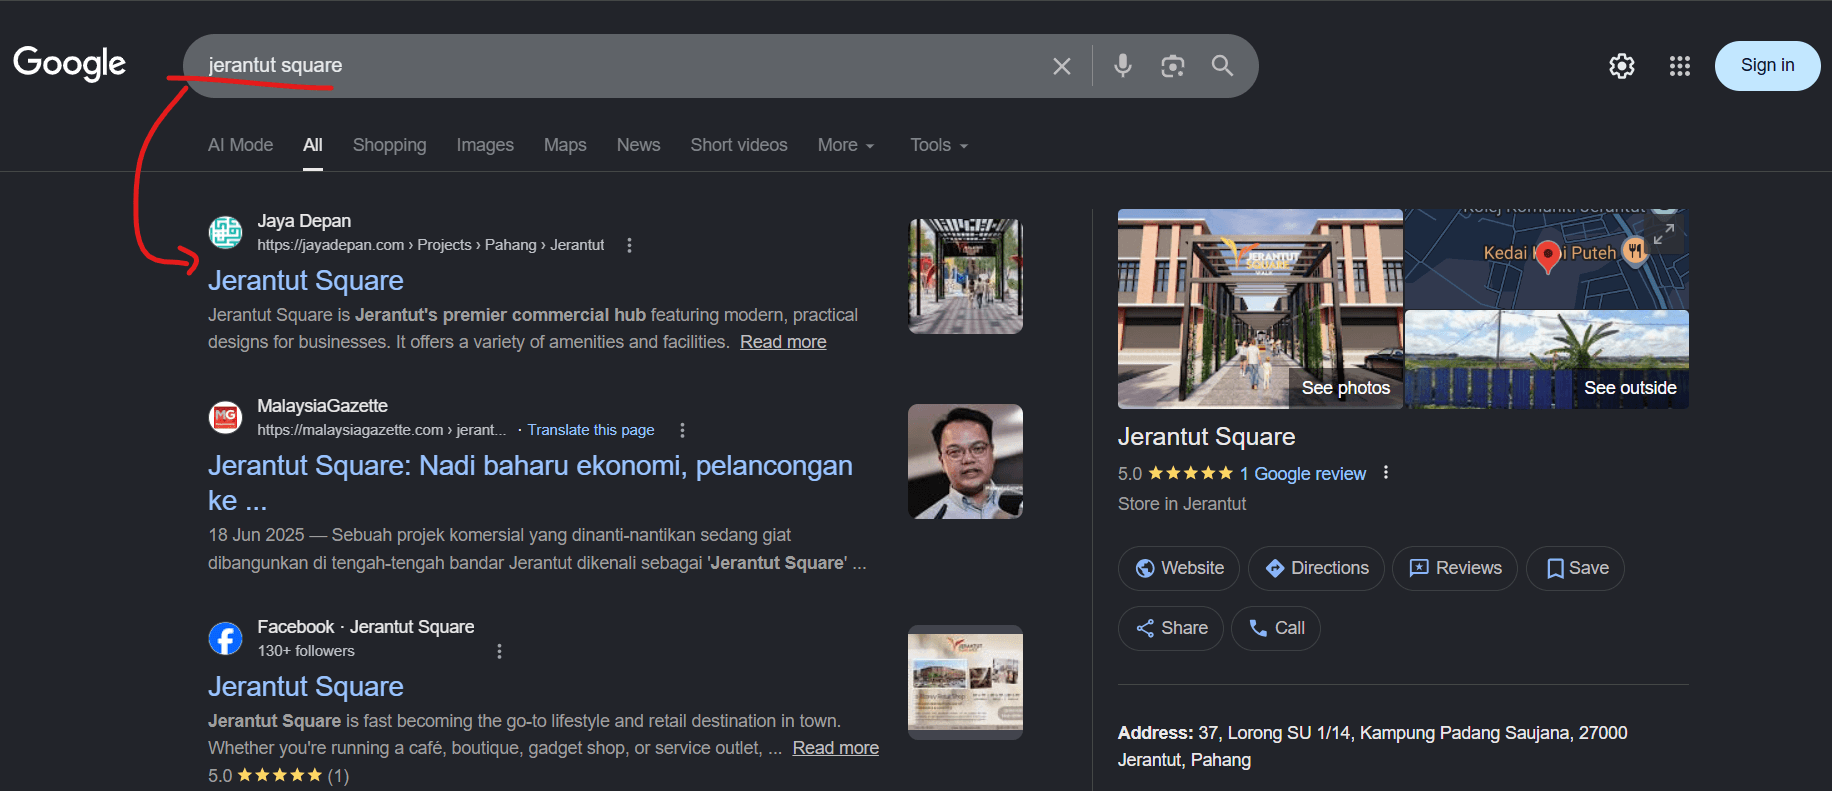The width and height of the screenshot is (1832, 791).
Task: Click Store in Jerantut label
Action: pyautogui.click(x=1182, y=504)
